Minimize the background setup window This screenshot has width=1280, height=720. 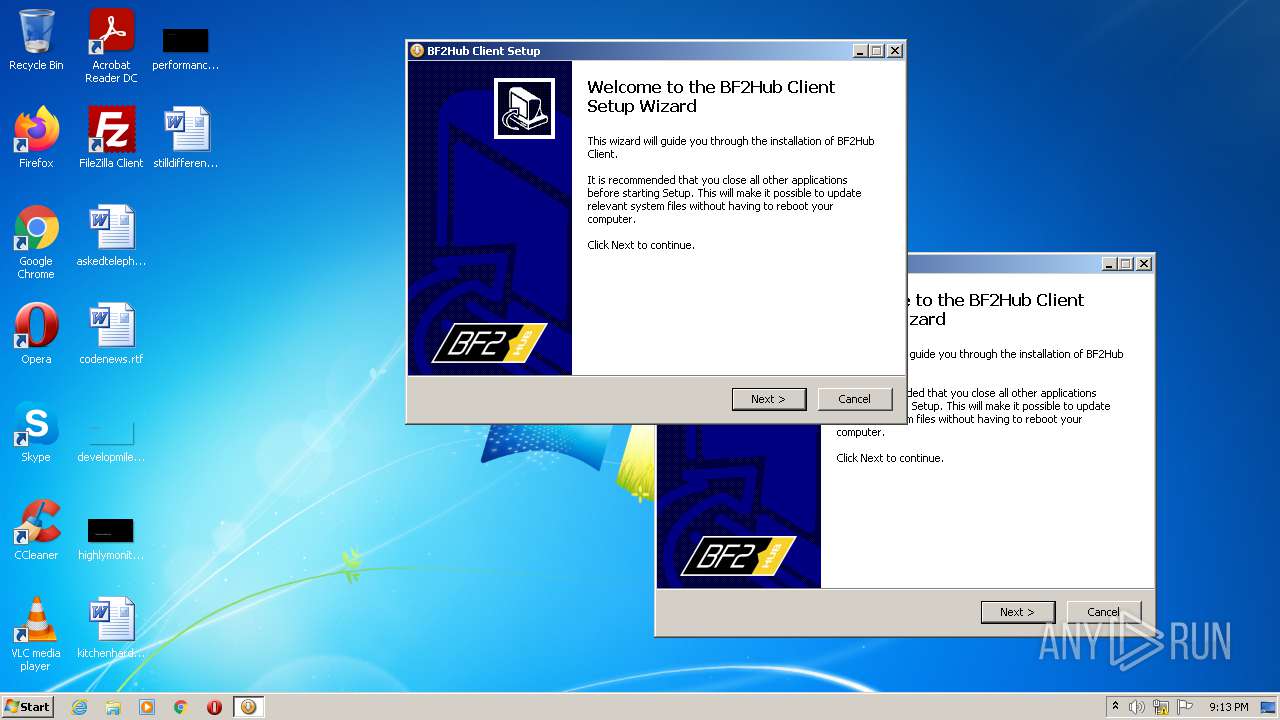tap(1109, 264)
